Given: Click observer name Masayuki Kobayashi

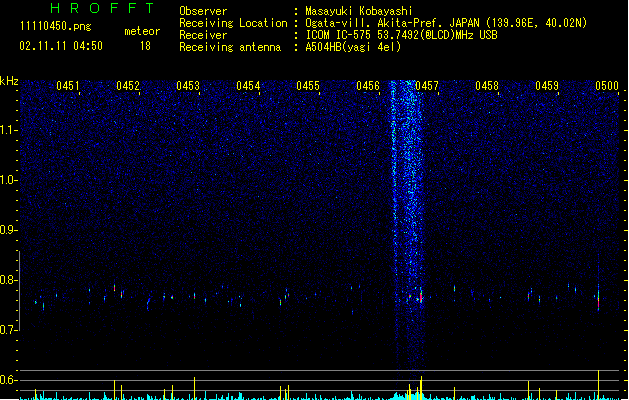Looking at the screenshot, I should 359,11.
